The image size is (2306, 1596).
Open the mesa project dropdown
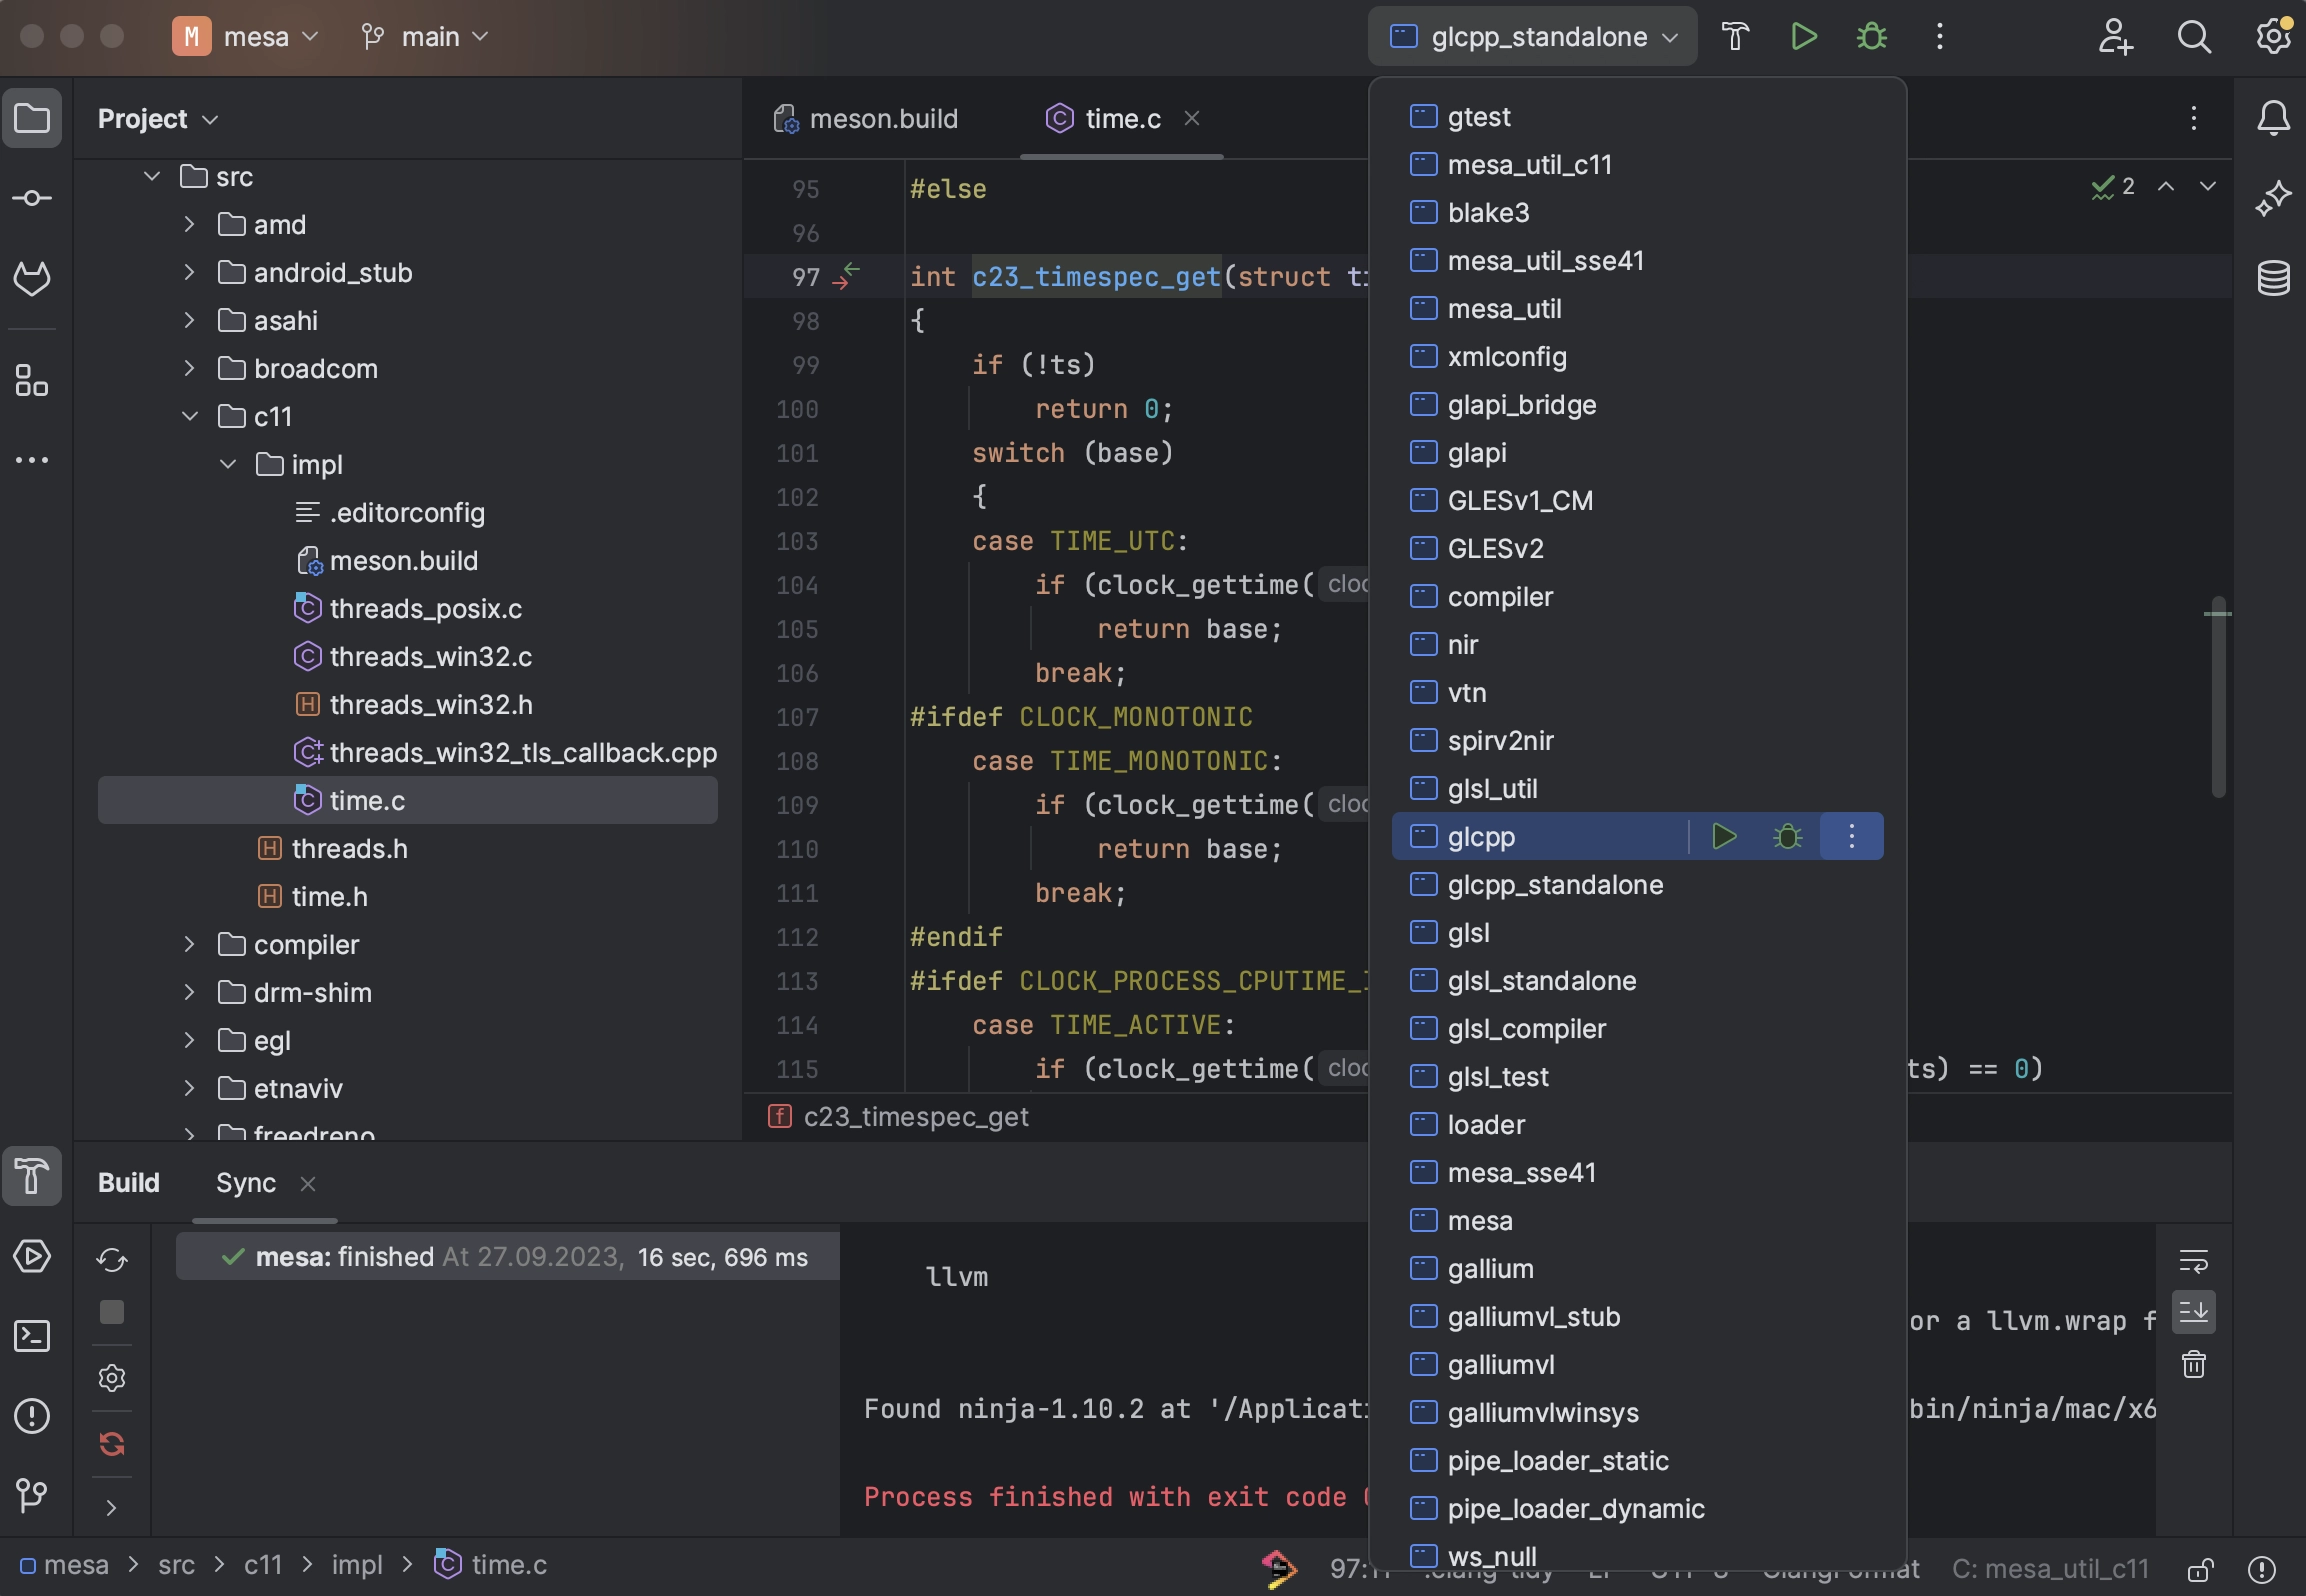(x=245, y=37)
